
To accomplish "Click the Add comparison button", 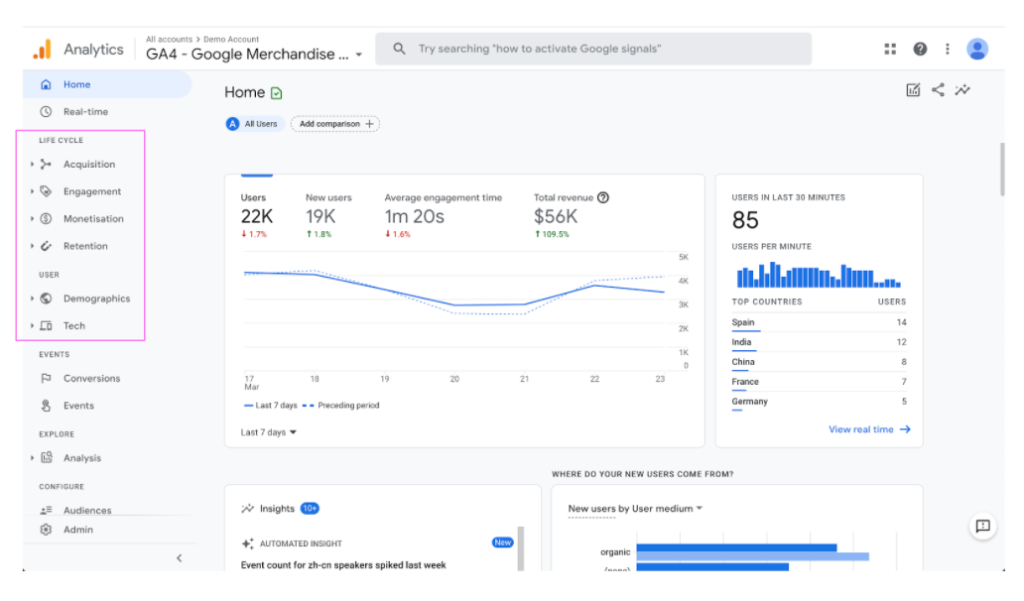I will coord(336,124).
